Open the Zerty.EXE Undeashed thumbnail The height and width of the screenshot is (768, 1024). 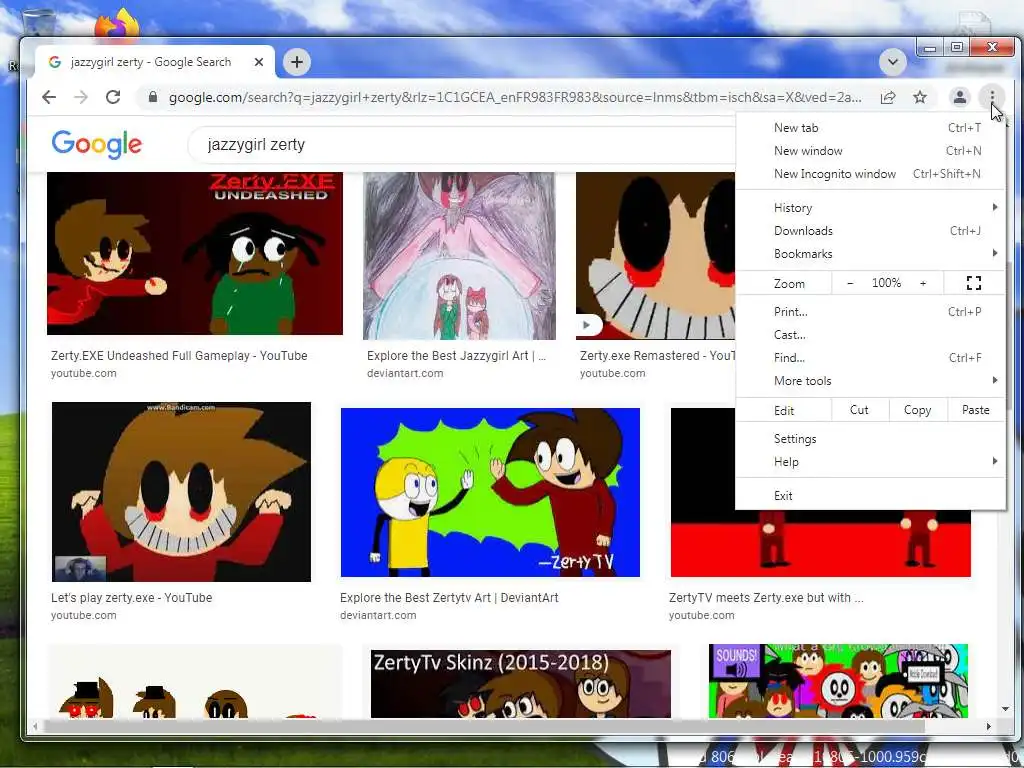click(195, 253)
